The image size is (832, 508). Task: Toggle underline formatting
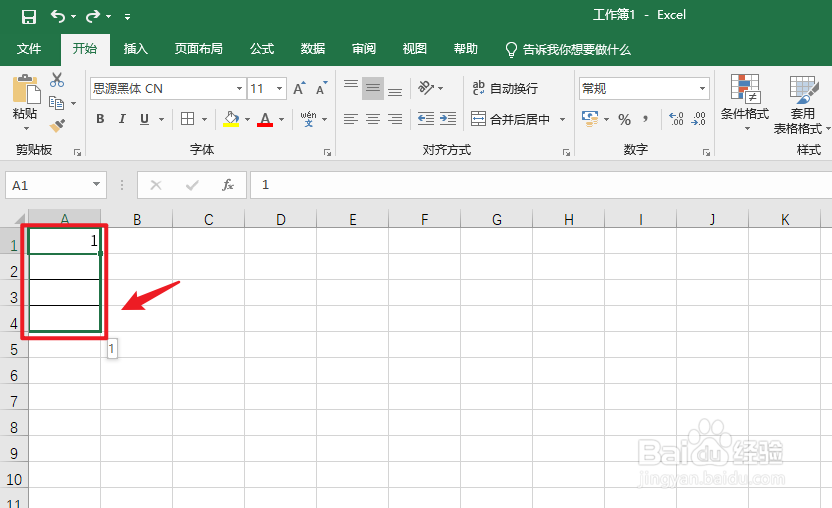click(144, 119)
